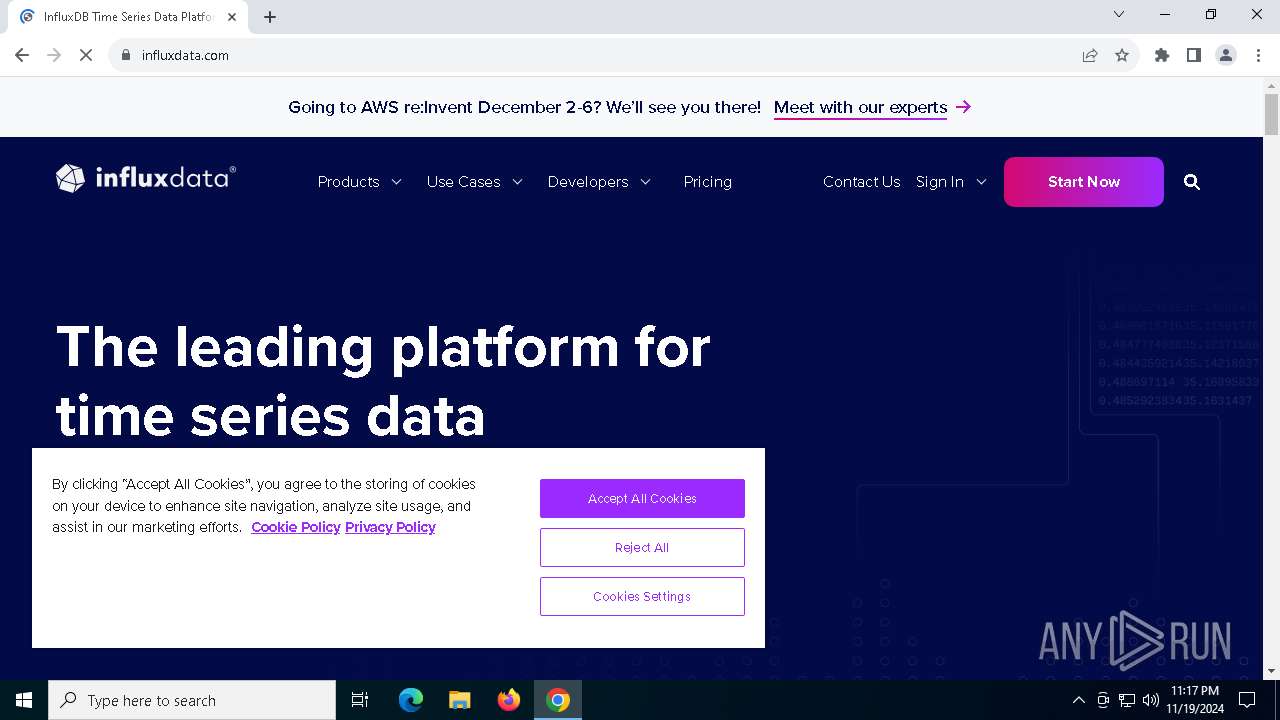Open the notification center icon
This screenshot has width=1280, height=720.
click(x=1247, y=700)
